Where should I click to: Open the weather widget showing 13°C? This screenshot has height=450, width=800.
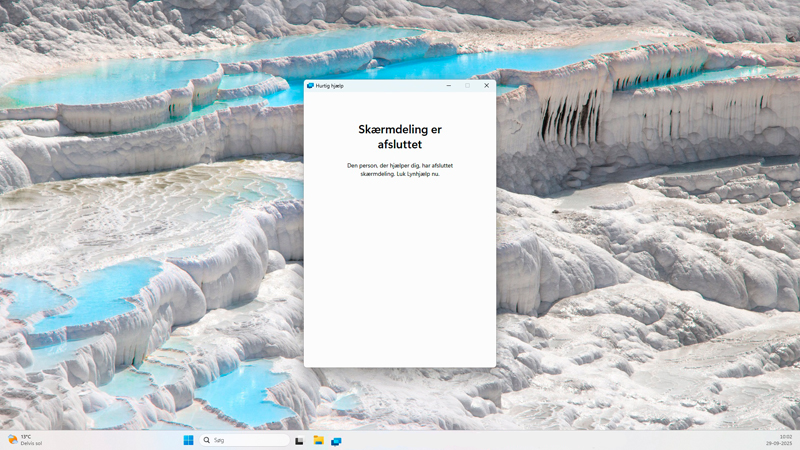coord(24,440)
